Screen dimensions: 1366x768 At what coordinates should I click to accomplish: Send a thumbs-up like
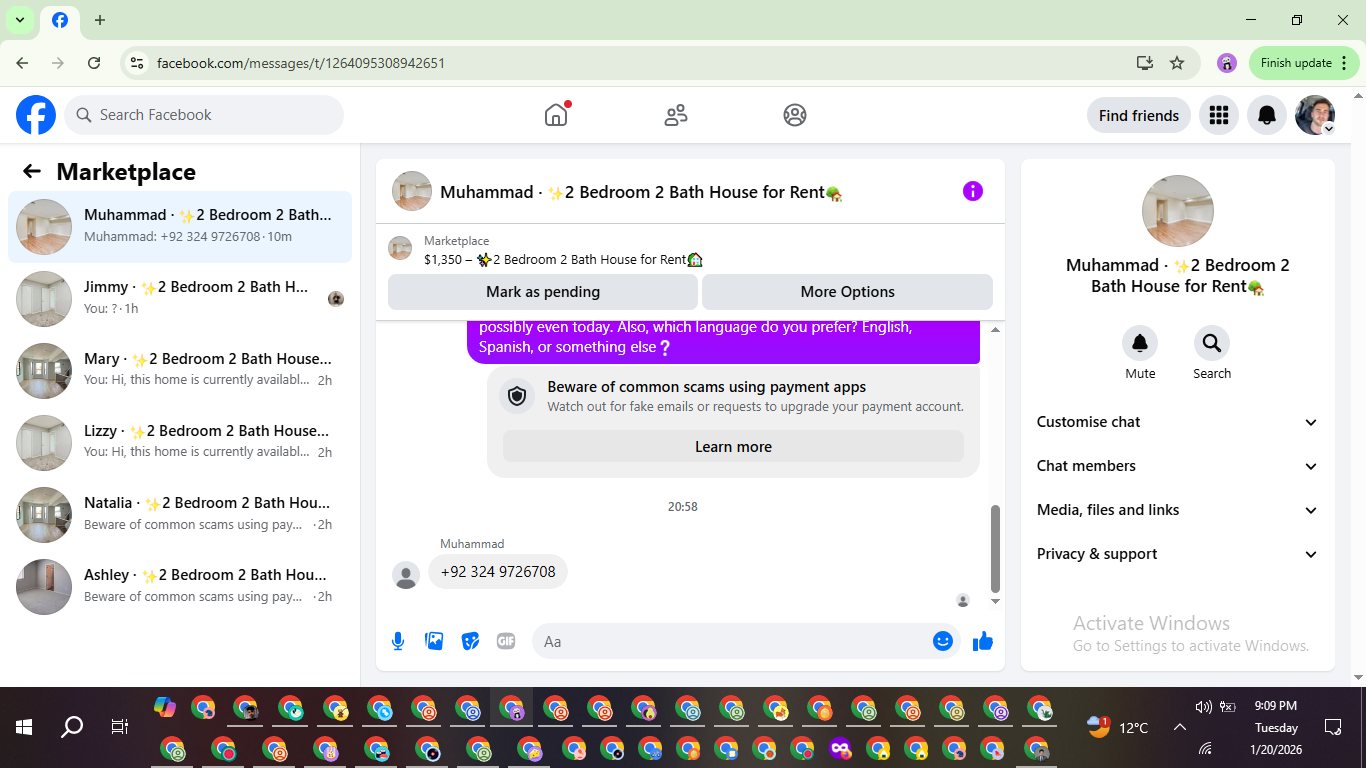click(x=983, y=641)
